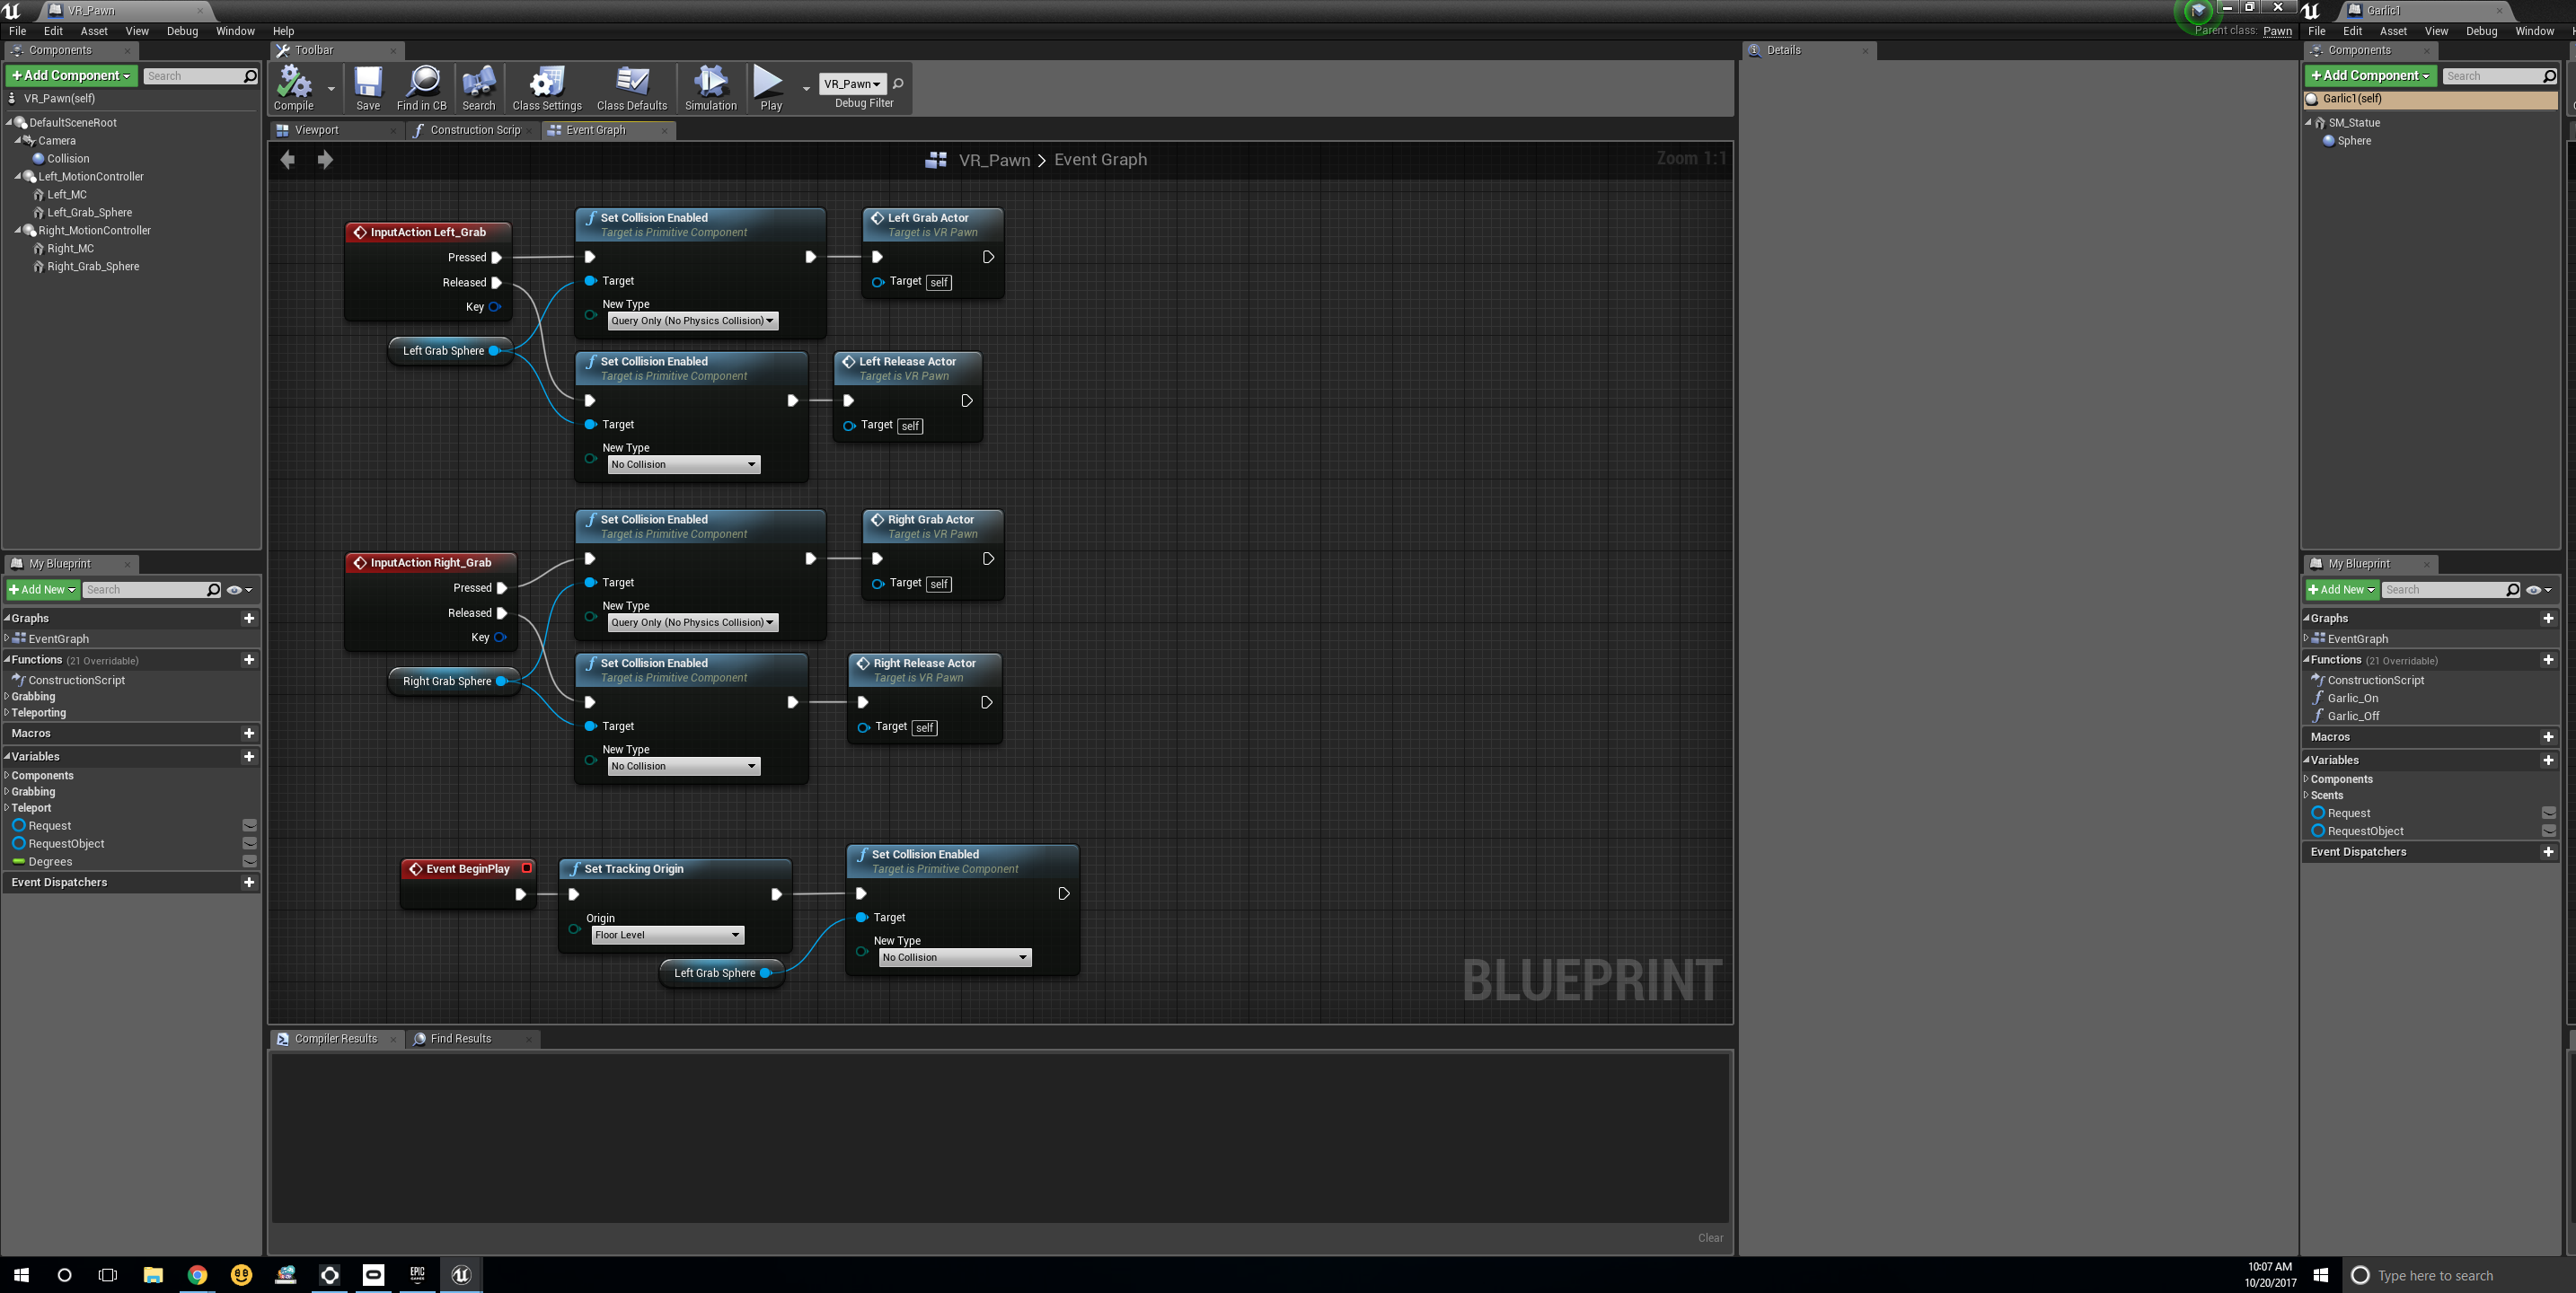The height and width of the screenshot is (1293, 2576).
Task: Open Task View on the taskbar
Action: [x=108, y=1274]
